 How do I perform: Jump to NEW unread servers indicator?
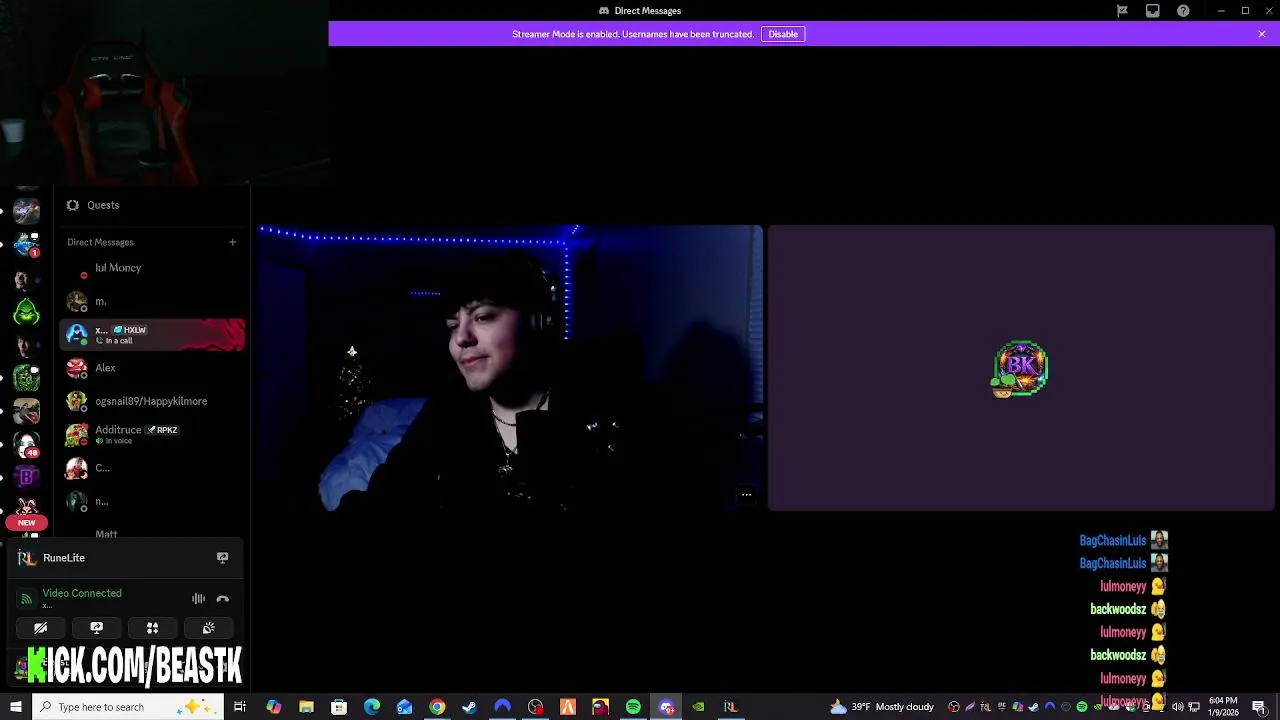[26, 522]
